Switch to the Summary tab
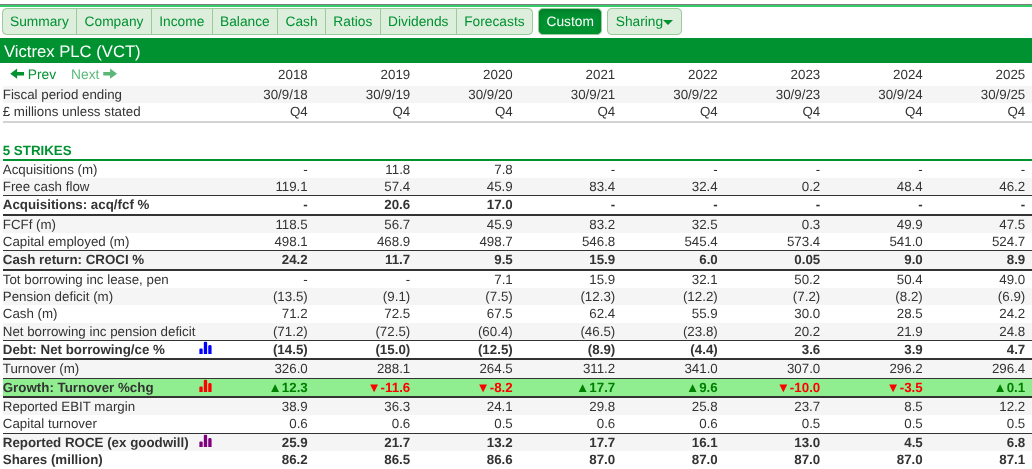1032x469 pixels. click(39, 21)
